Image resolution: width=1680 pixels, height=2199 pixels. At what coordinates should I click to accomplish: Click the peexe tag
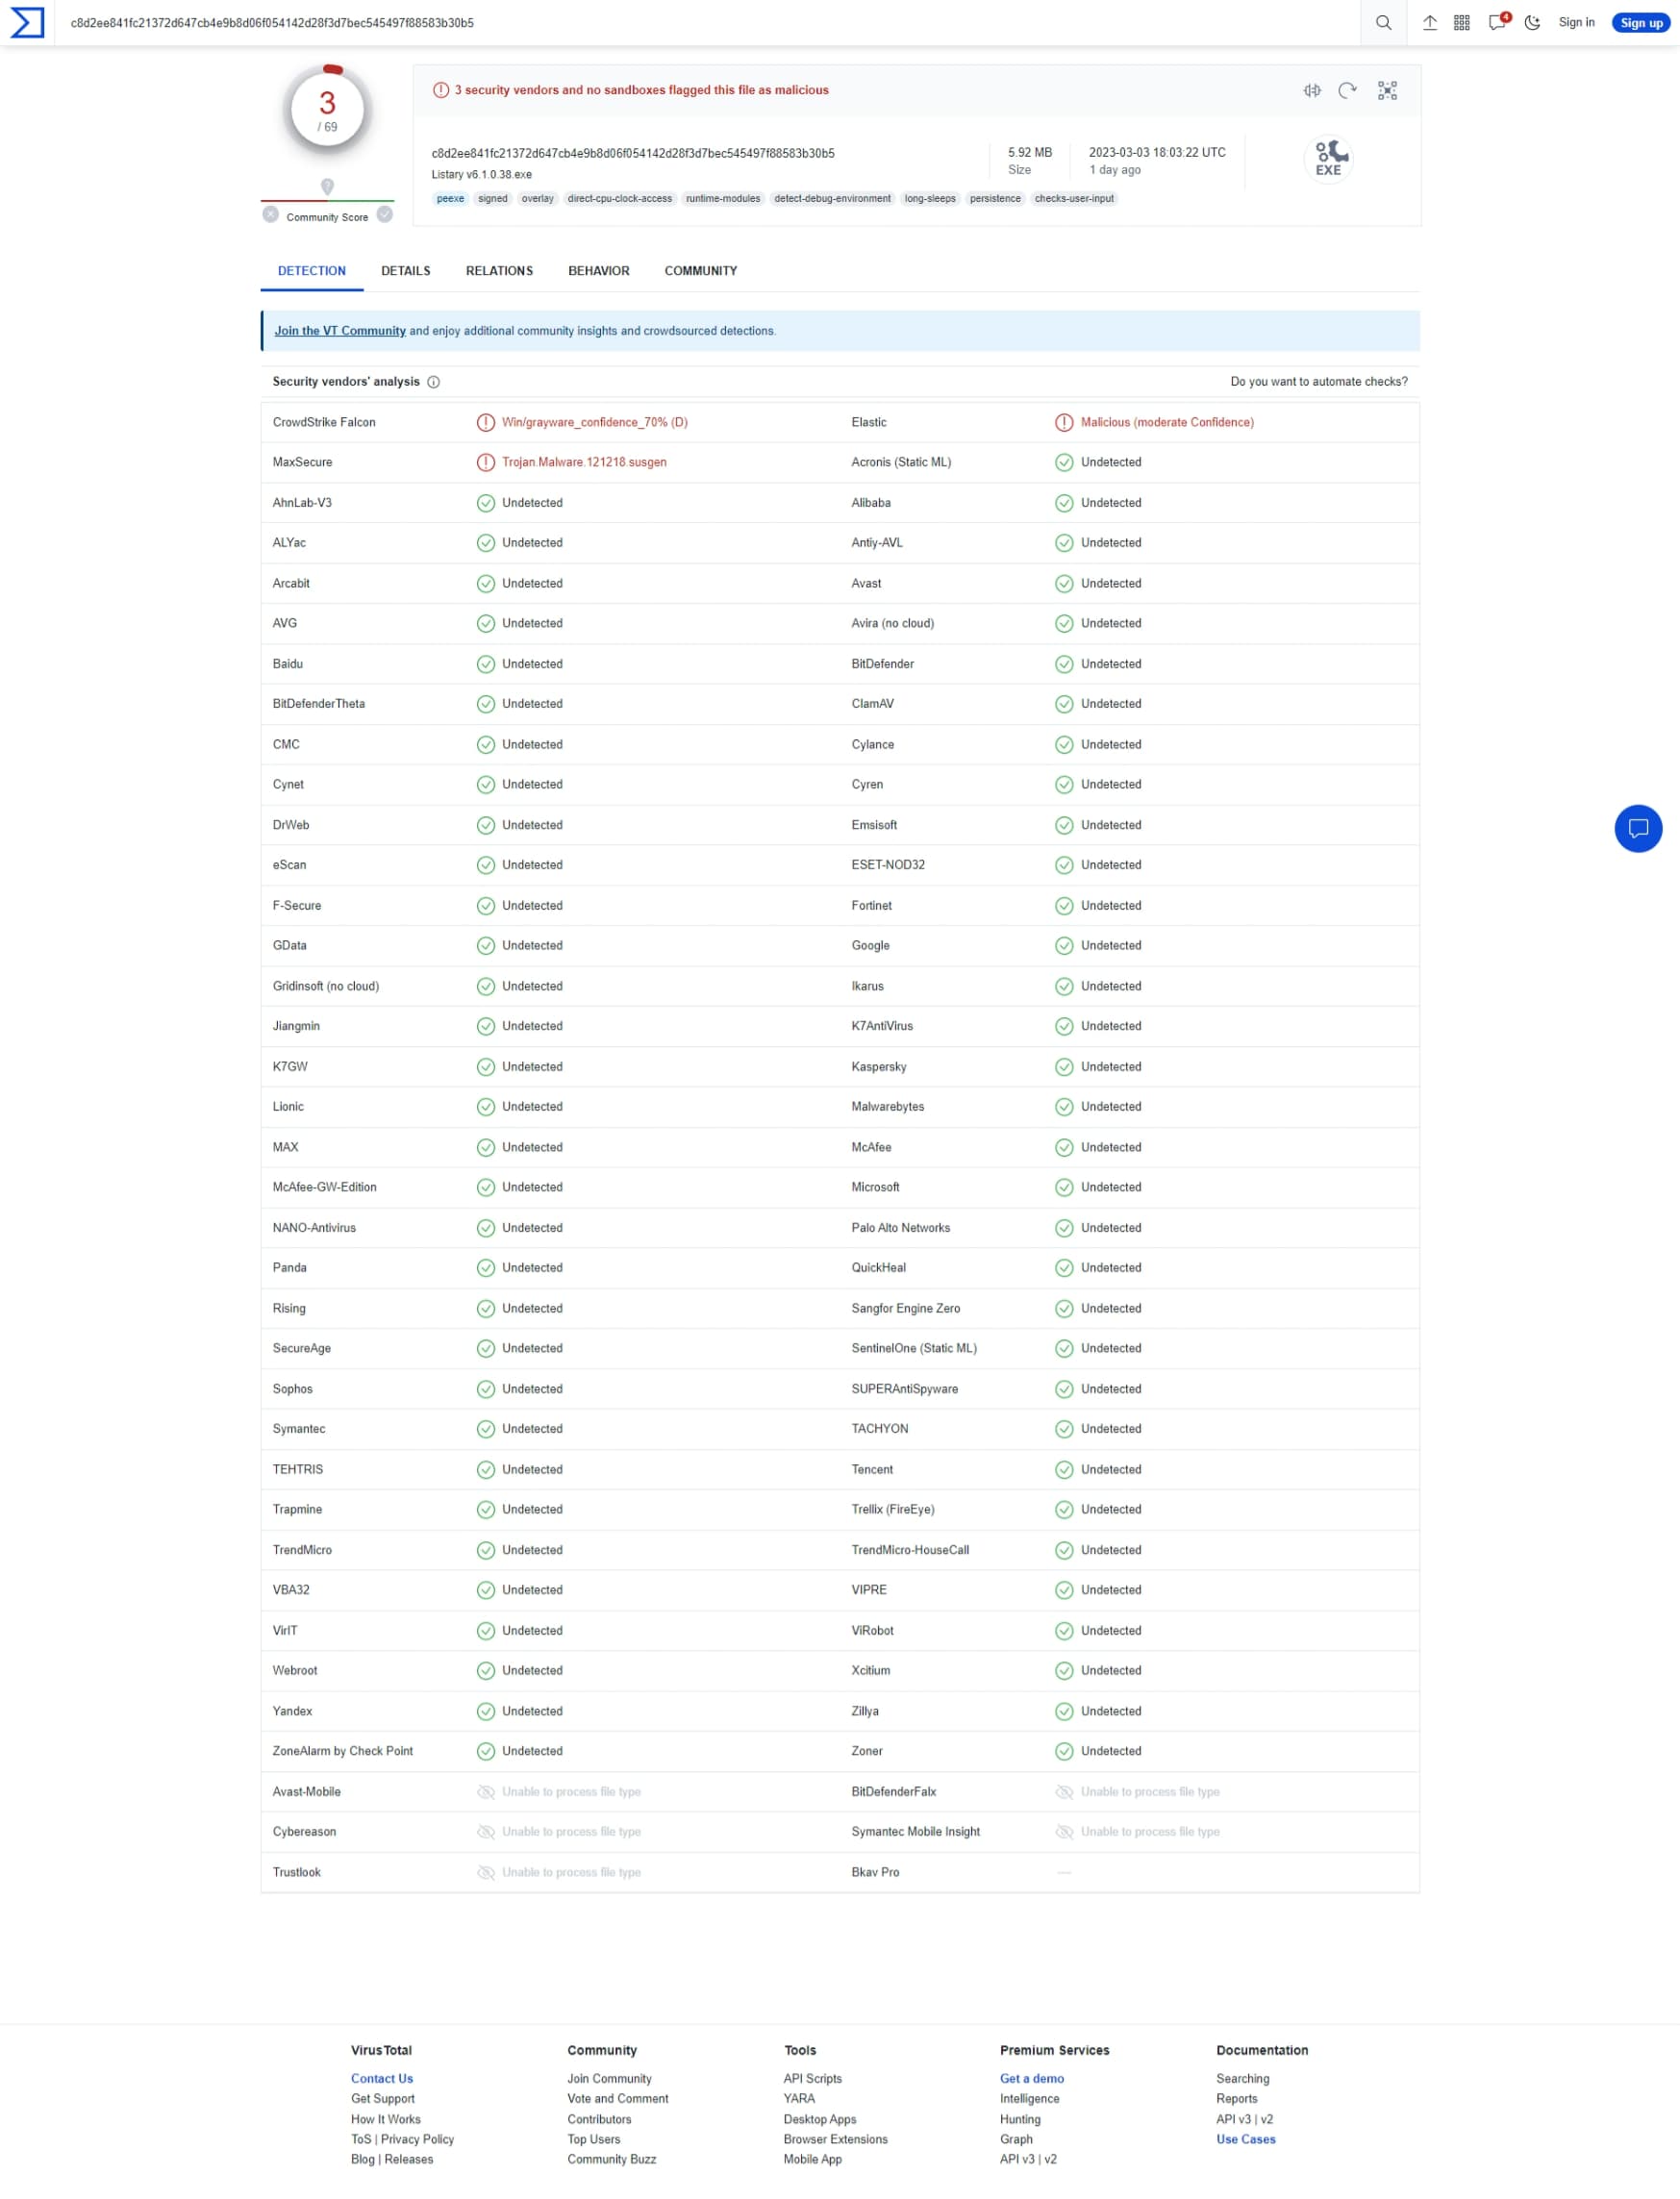[450, 199]
